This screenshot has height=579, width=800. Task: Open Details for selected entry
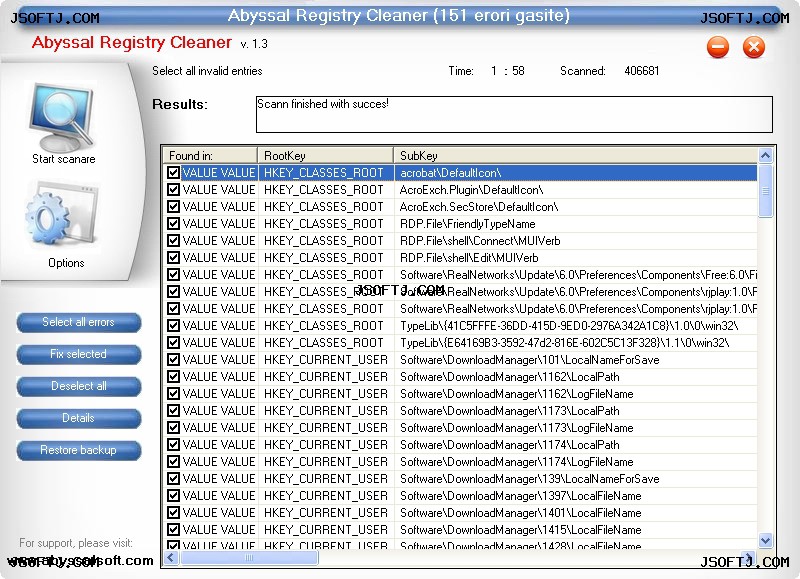[79, 418]
